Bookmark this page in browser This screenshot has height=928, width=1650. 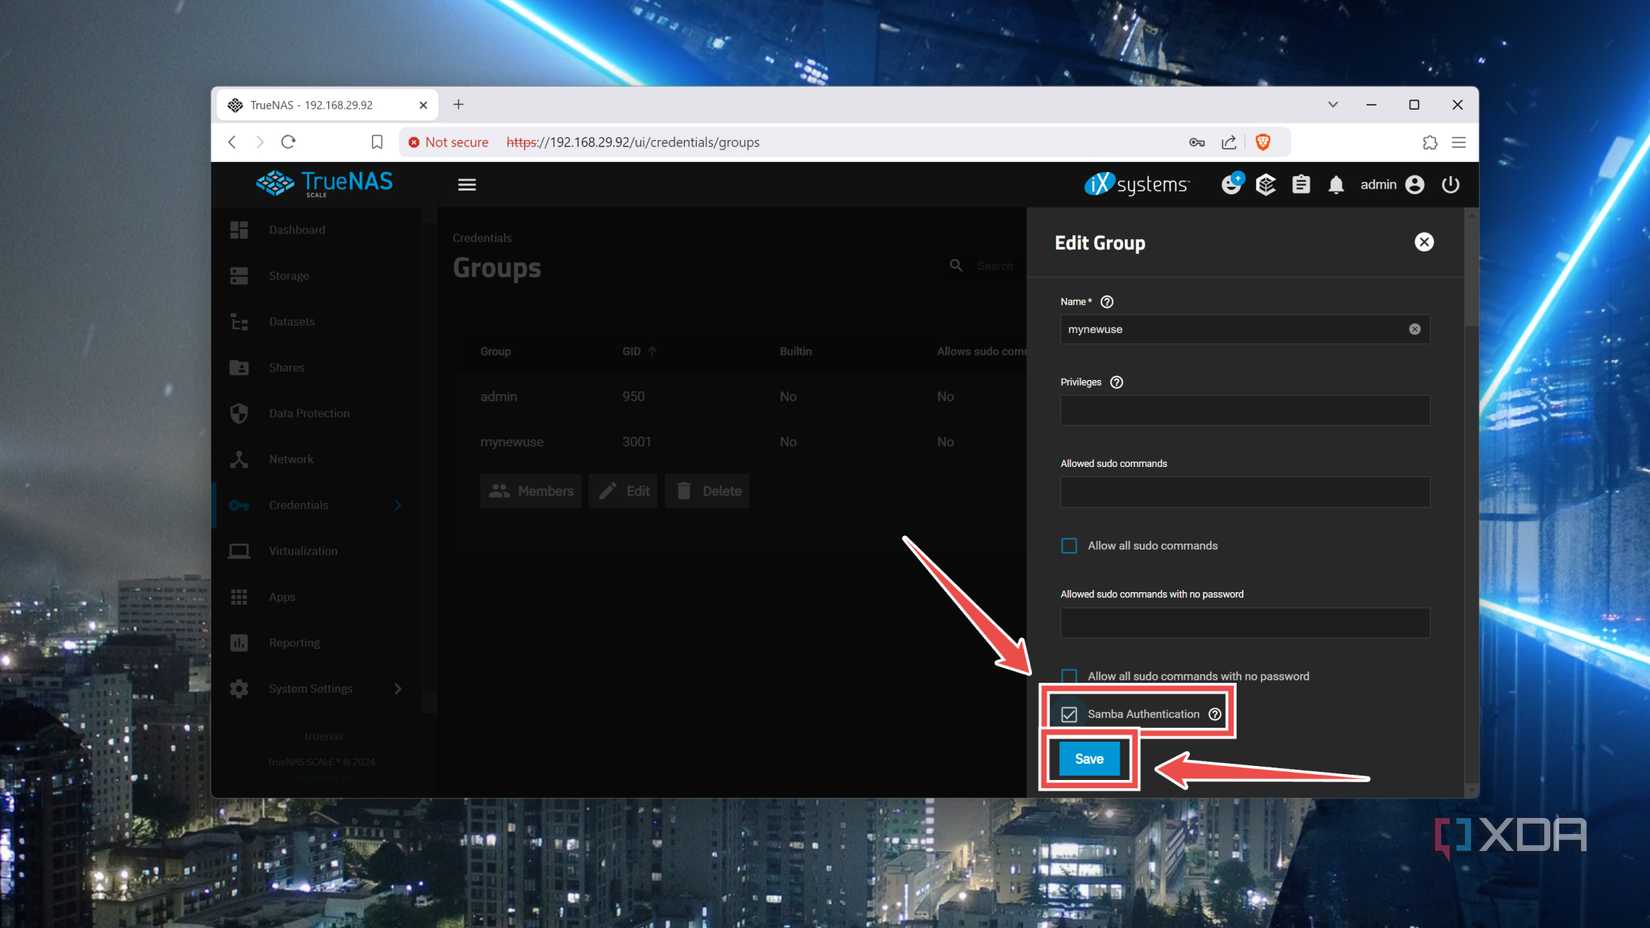pos(377,142)
